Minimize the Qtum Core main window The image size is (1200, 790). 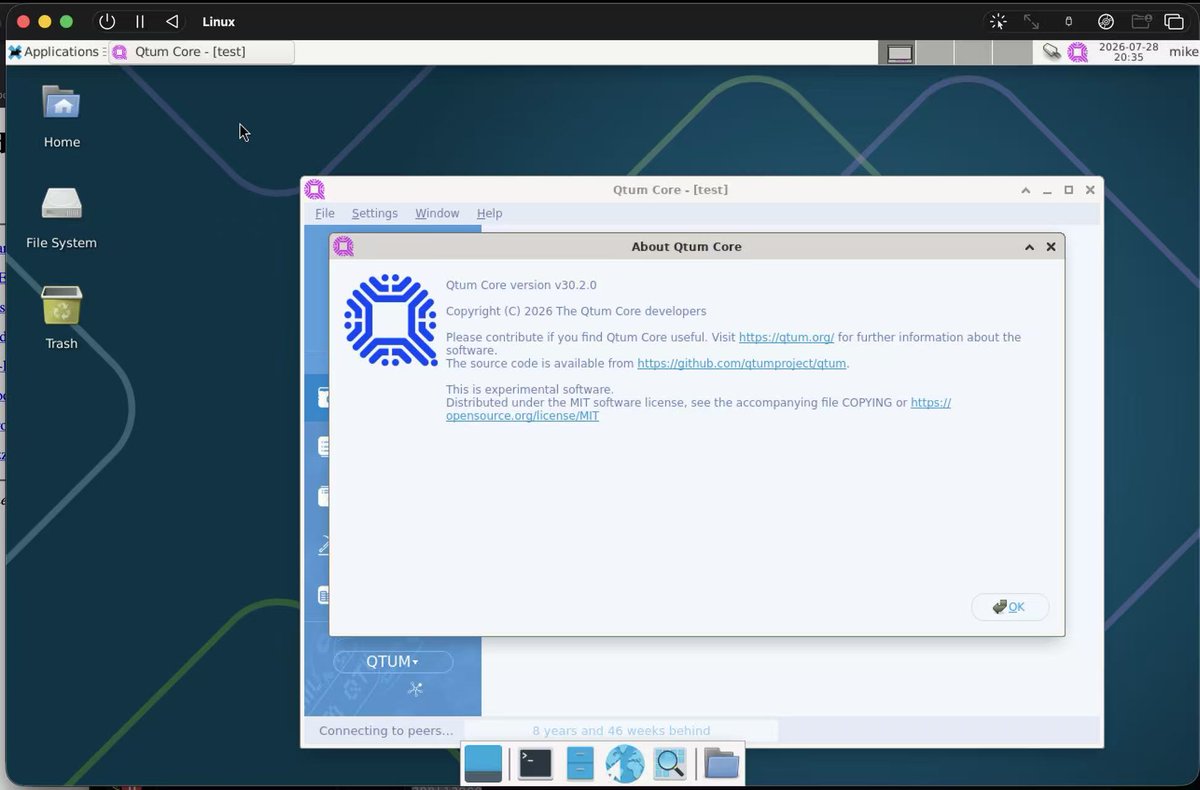(1047, 190)
